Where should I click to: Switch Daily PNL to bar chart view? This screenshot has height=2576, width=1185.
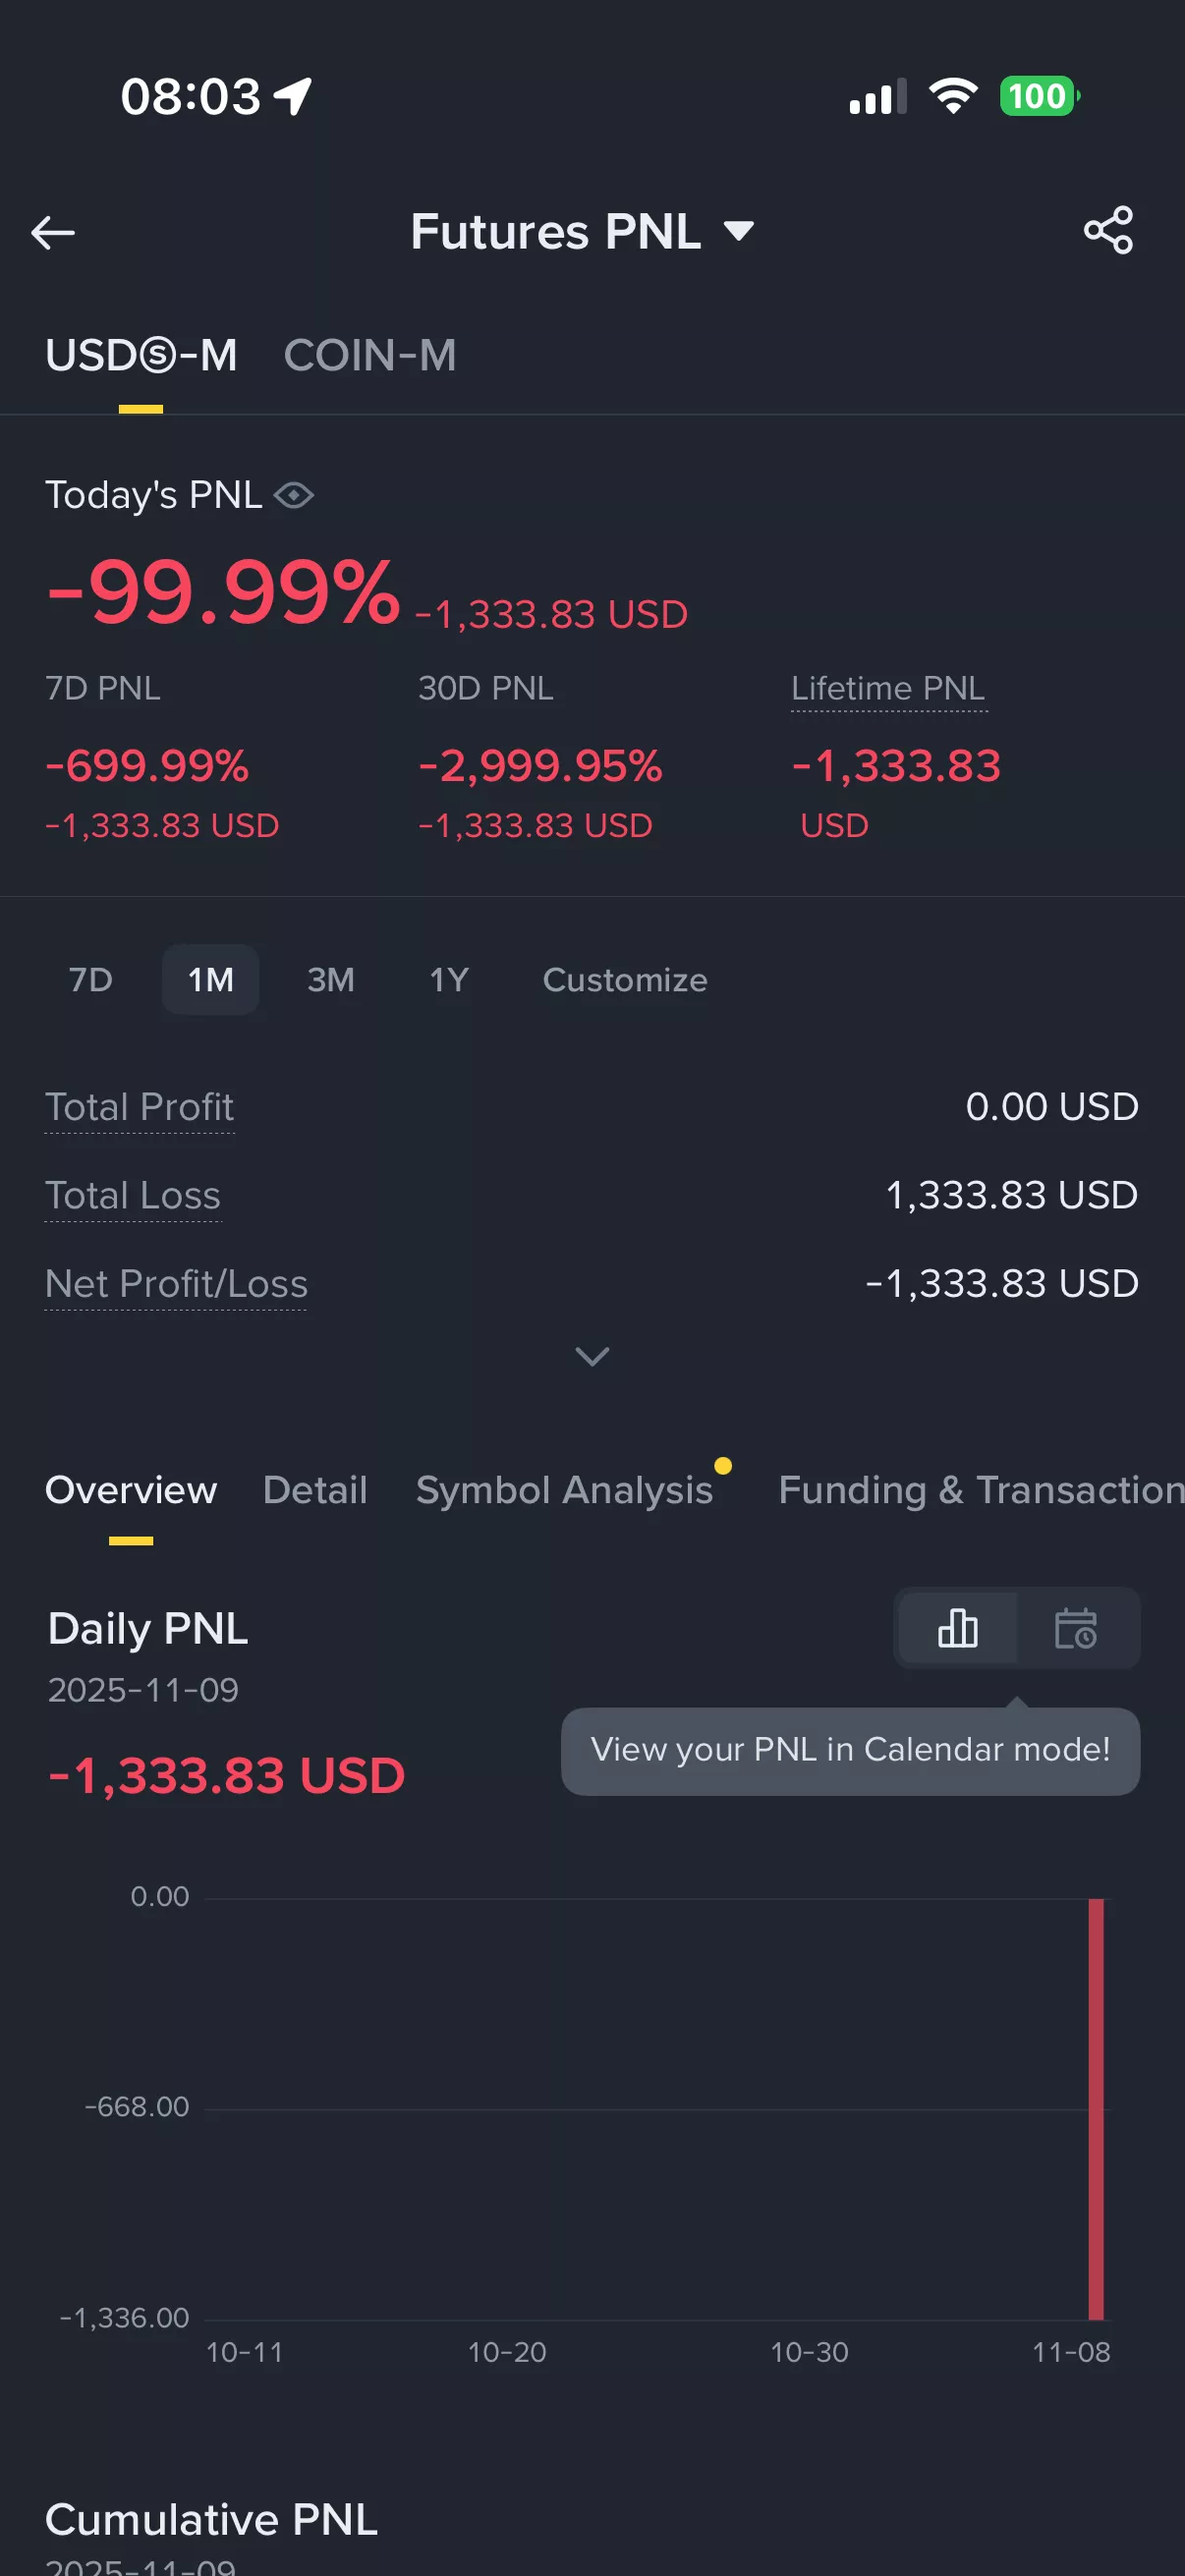[958, 1628]
